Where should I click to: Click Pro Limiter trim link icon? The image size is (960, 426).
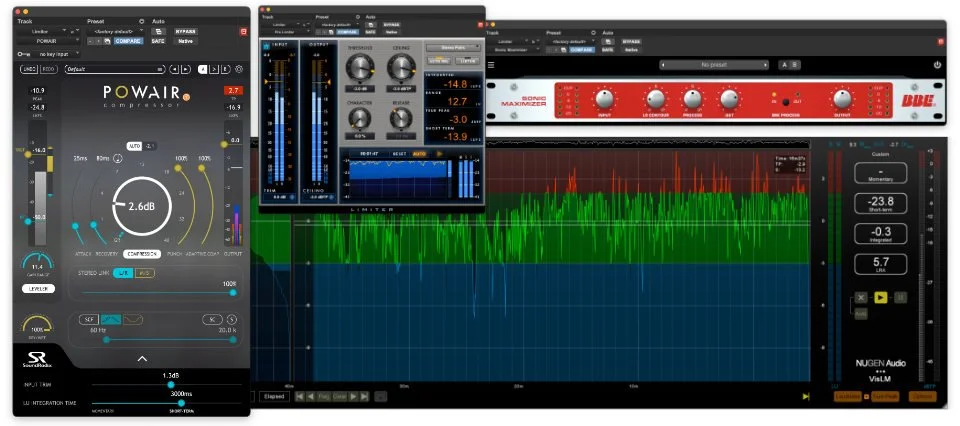pos(292,197)
